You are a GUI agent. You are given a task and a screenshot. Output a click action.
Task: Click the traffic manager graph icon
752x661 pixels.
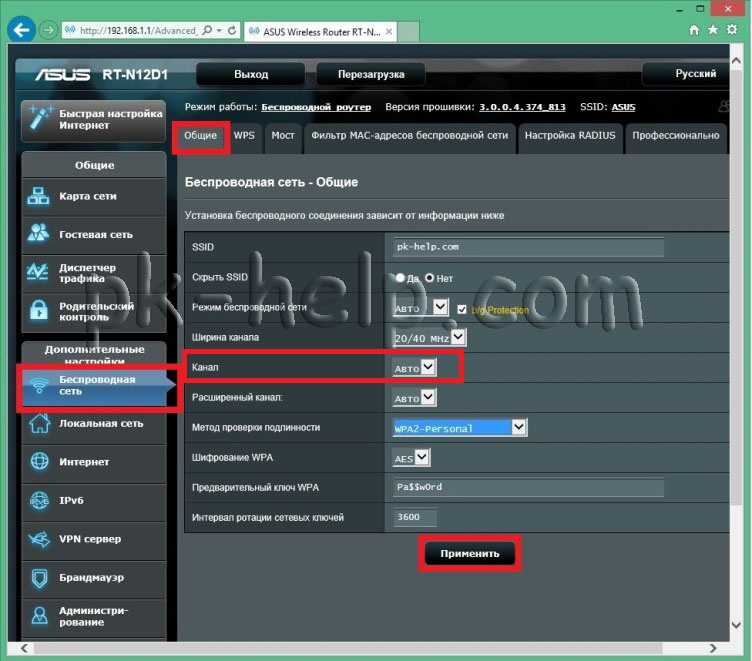[x=37, y=272]
